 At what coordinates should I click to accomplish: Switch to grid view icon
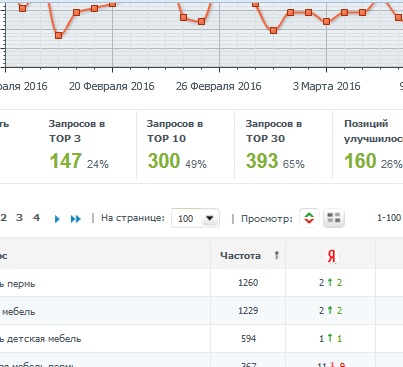334,218
